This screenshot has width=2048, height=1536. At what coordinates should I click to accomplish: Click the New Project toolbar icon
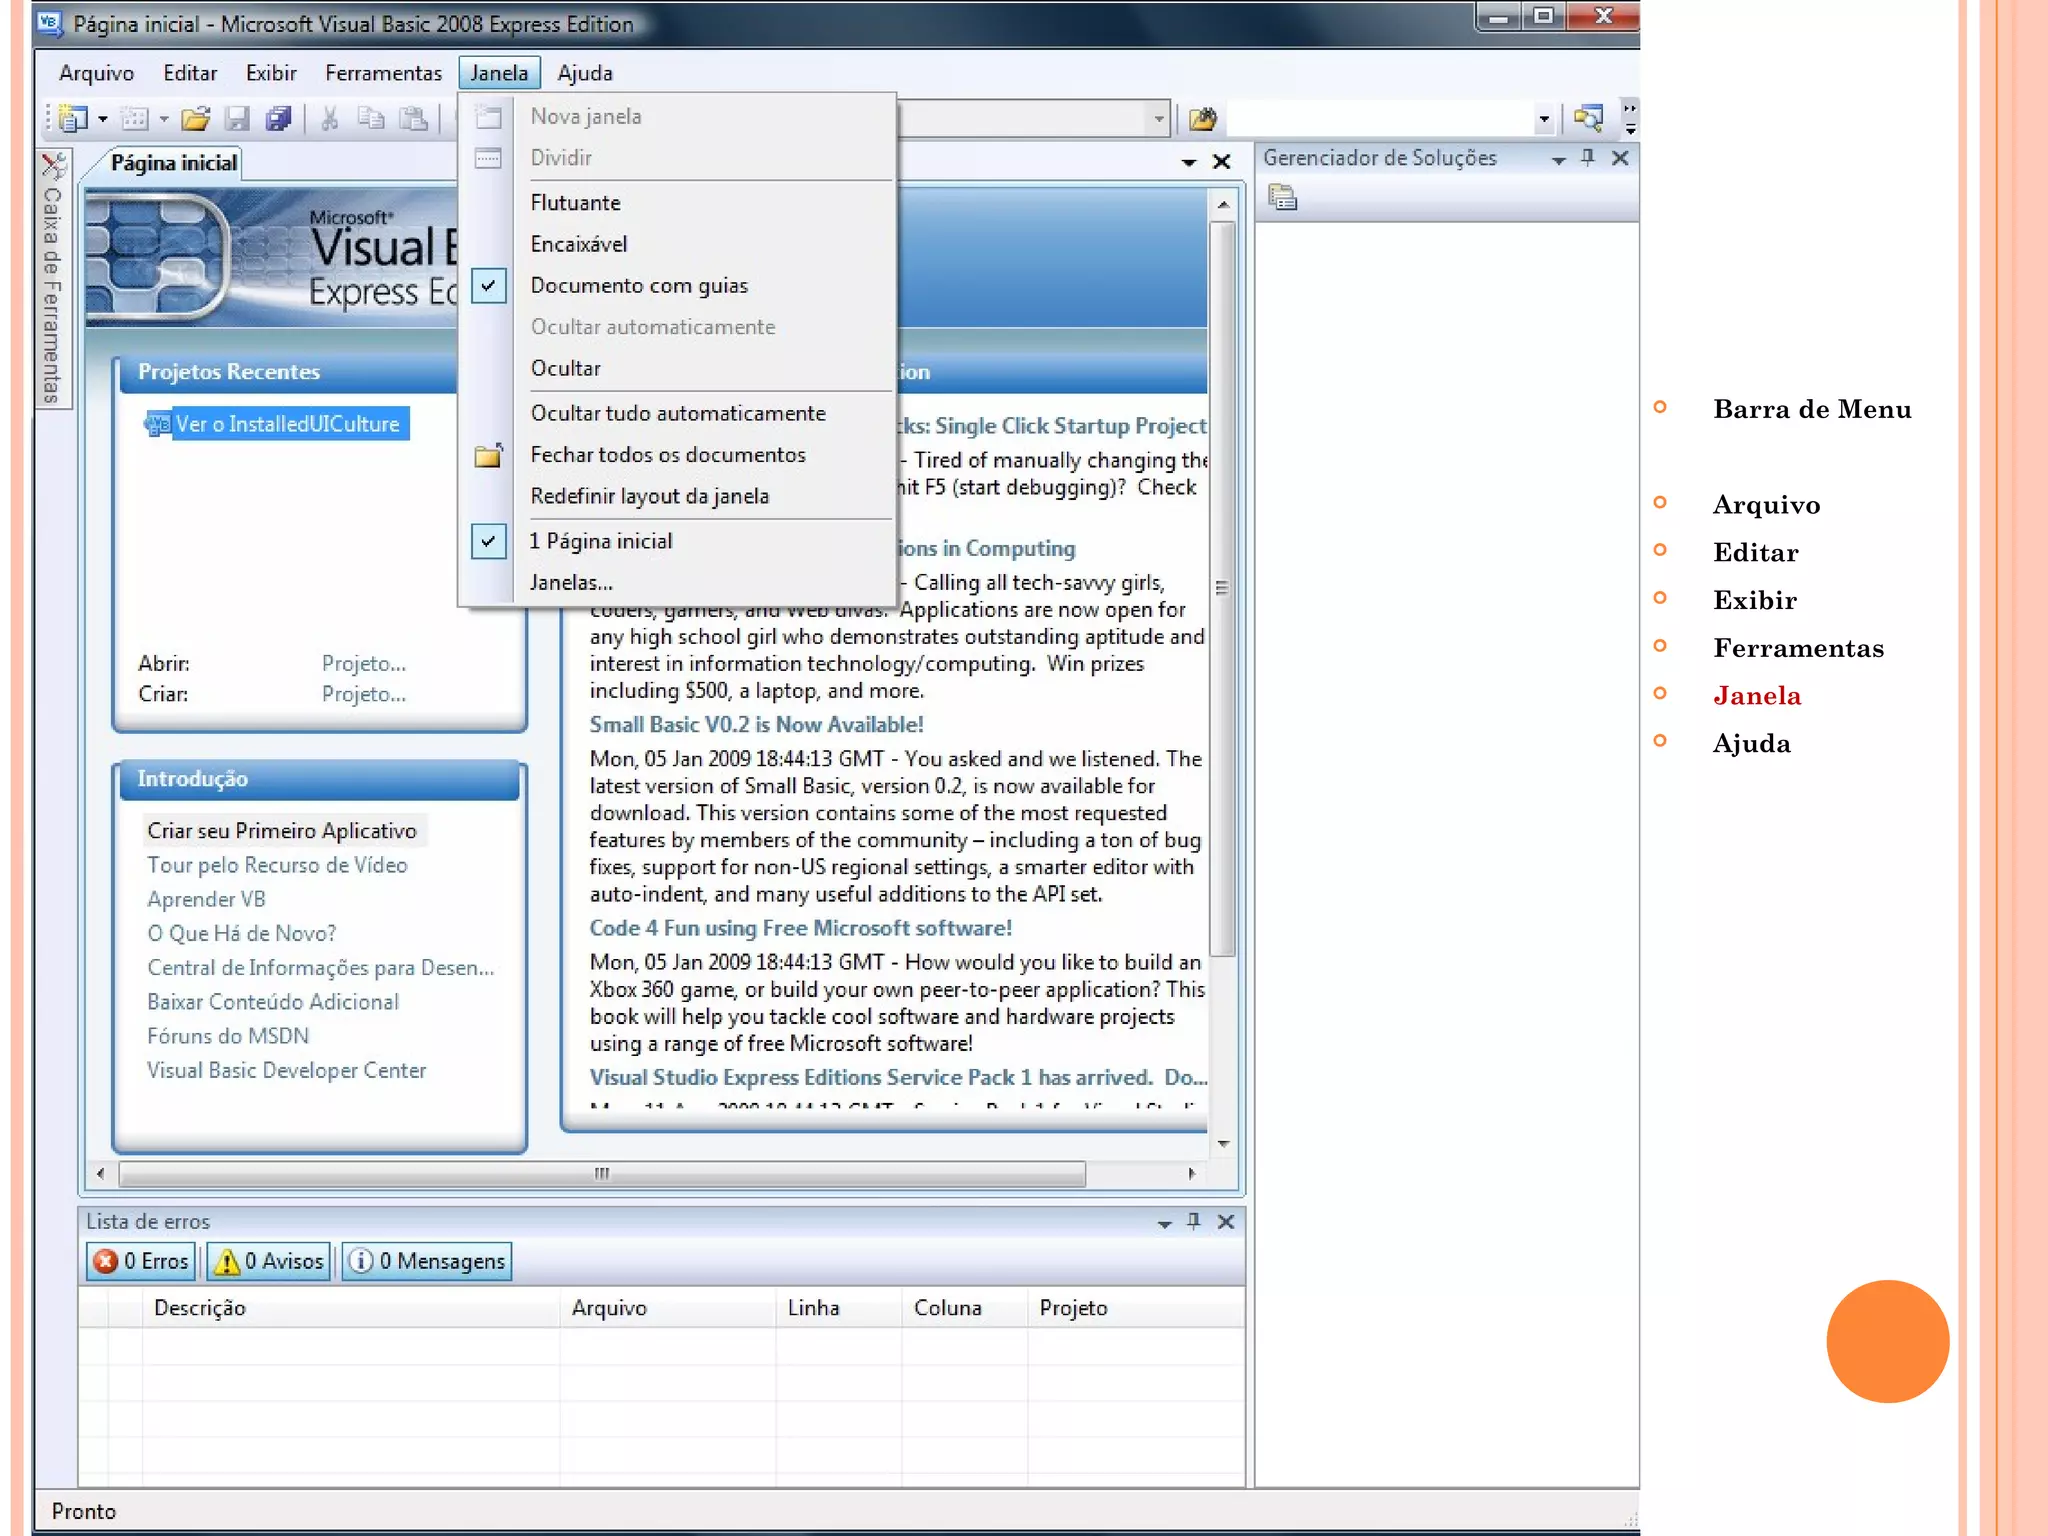[x=72, y=119]
